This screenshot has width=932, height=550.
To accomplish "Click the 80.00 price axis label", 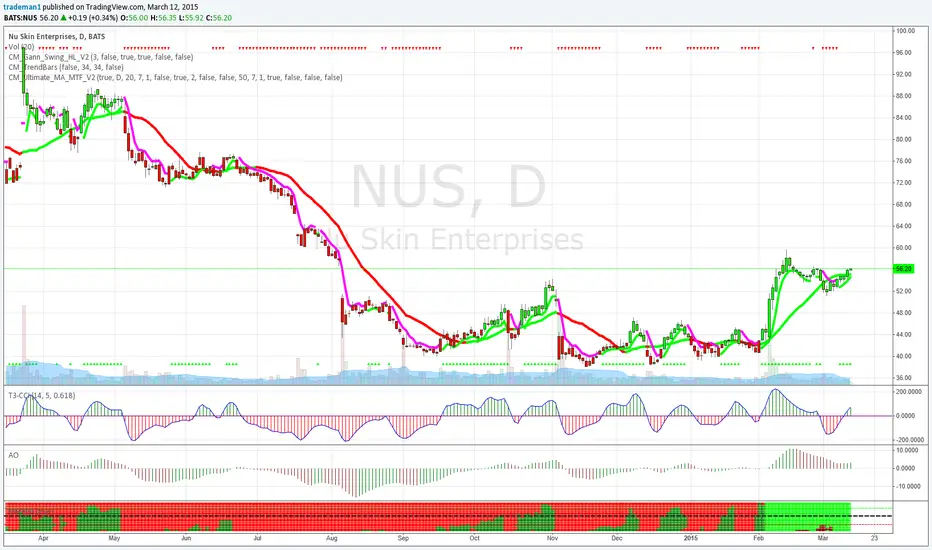I will tap(904, 139).
